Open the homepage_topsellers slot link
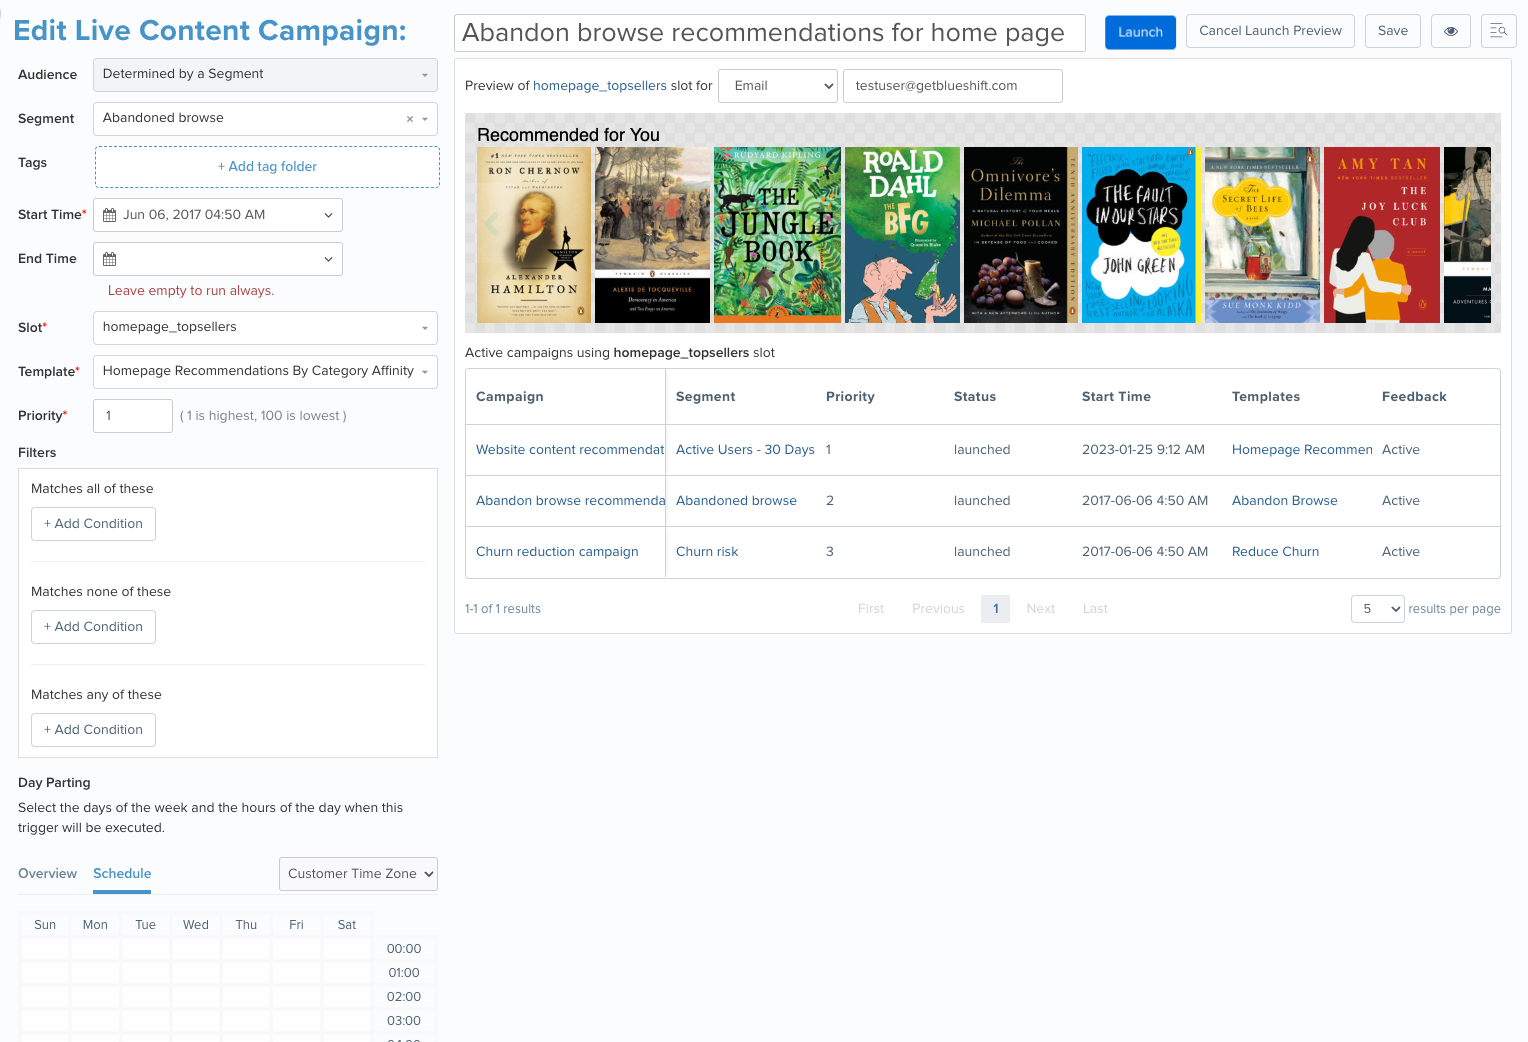Screen dimensions: 1528x1042 click(599, 86)
